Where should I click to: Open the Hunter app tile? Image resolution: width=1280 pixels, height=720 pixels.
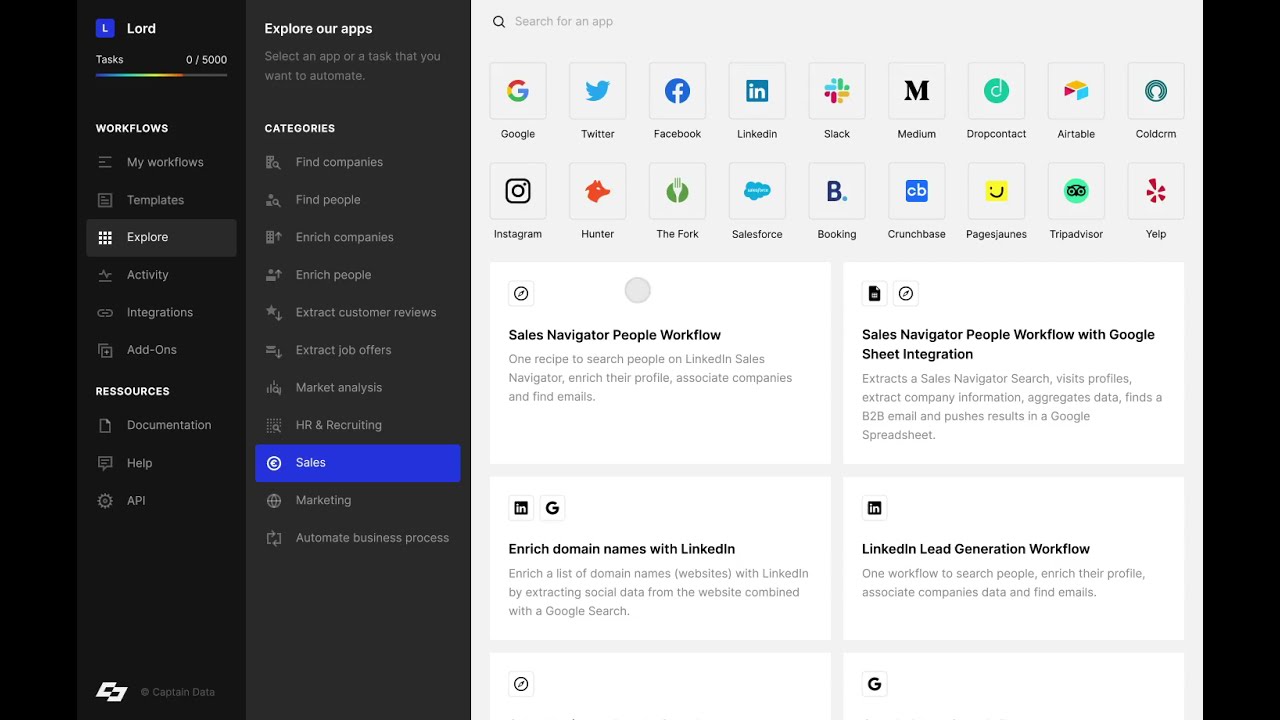[x=598, y=191]
